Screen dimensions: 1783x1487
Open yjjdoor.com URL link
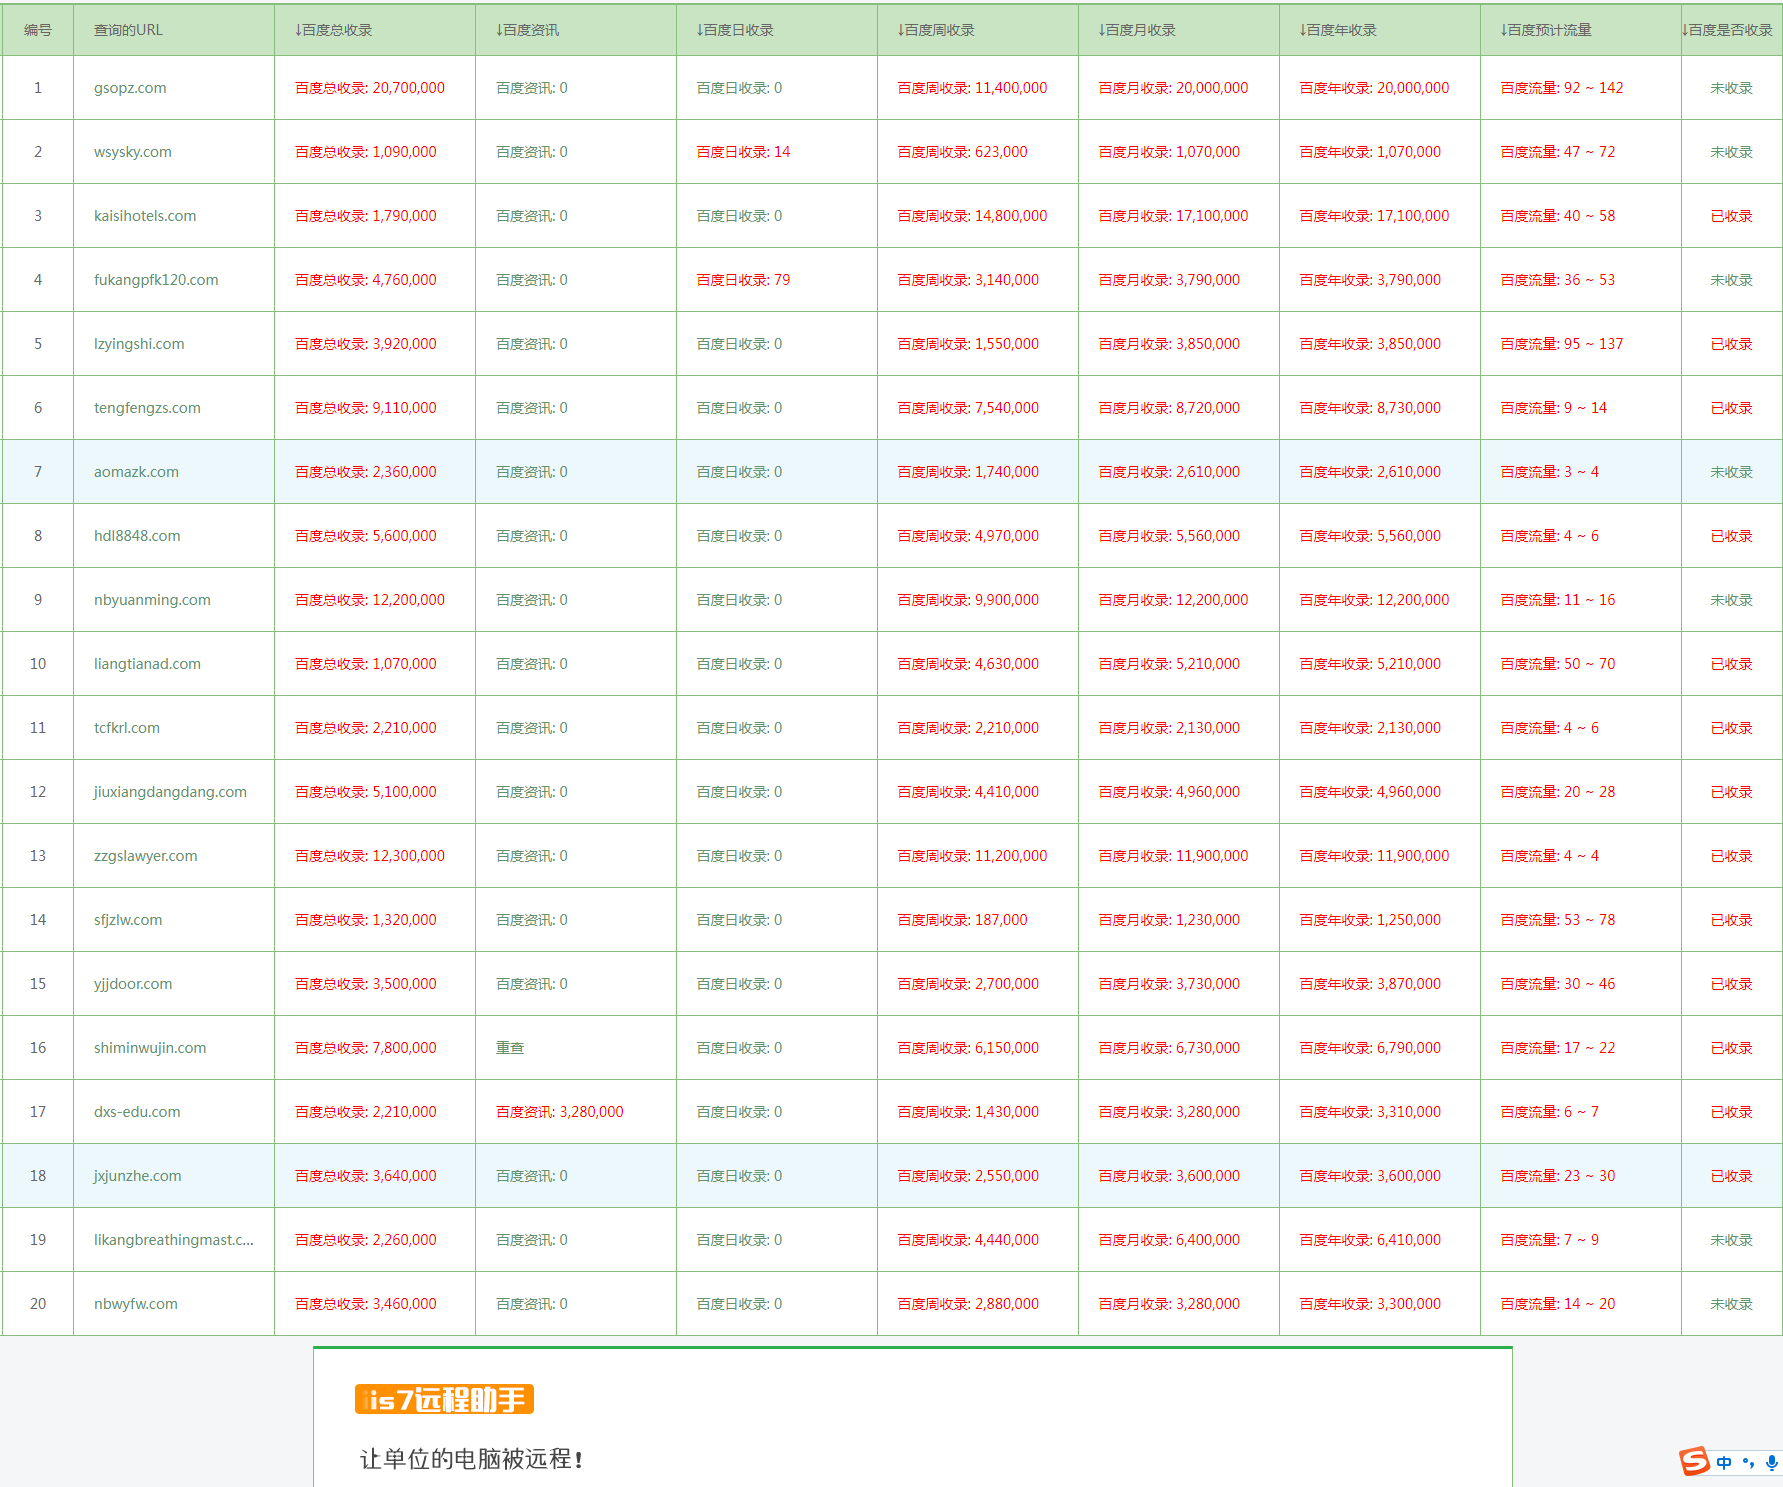point(133,984)
